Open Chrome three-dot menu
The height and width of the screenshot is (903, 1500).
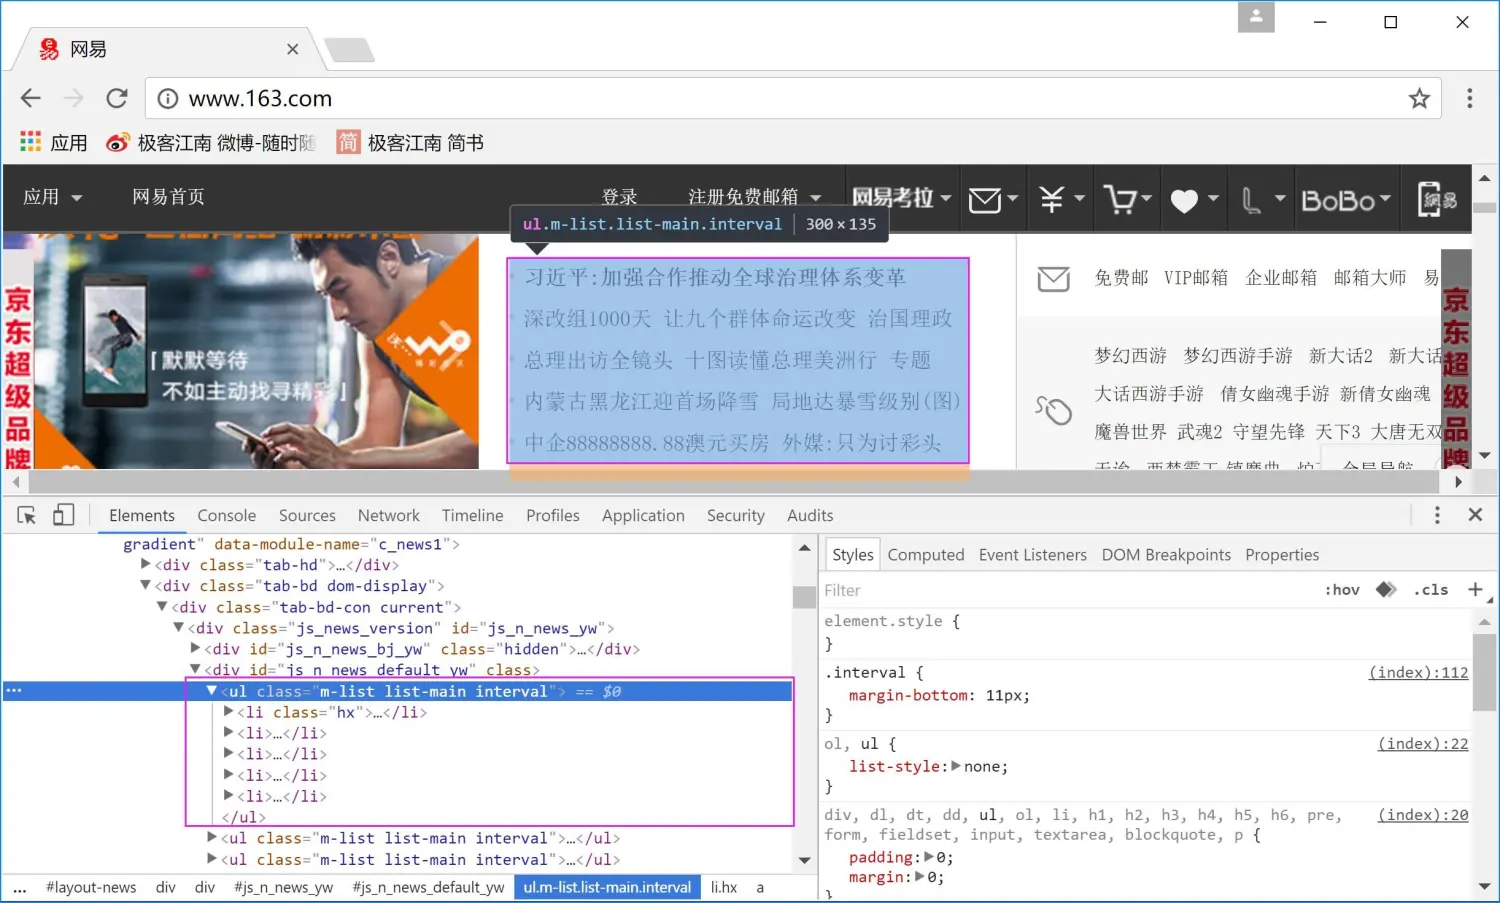[1469, 98]
